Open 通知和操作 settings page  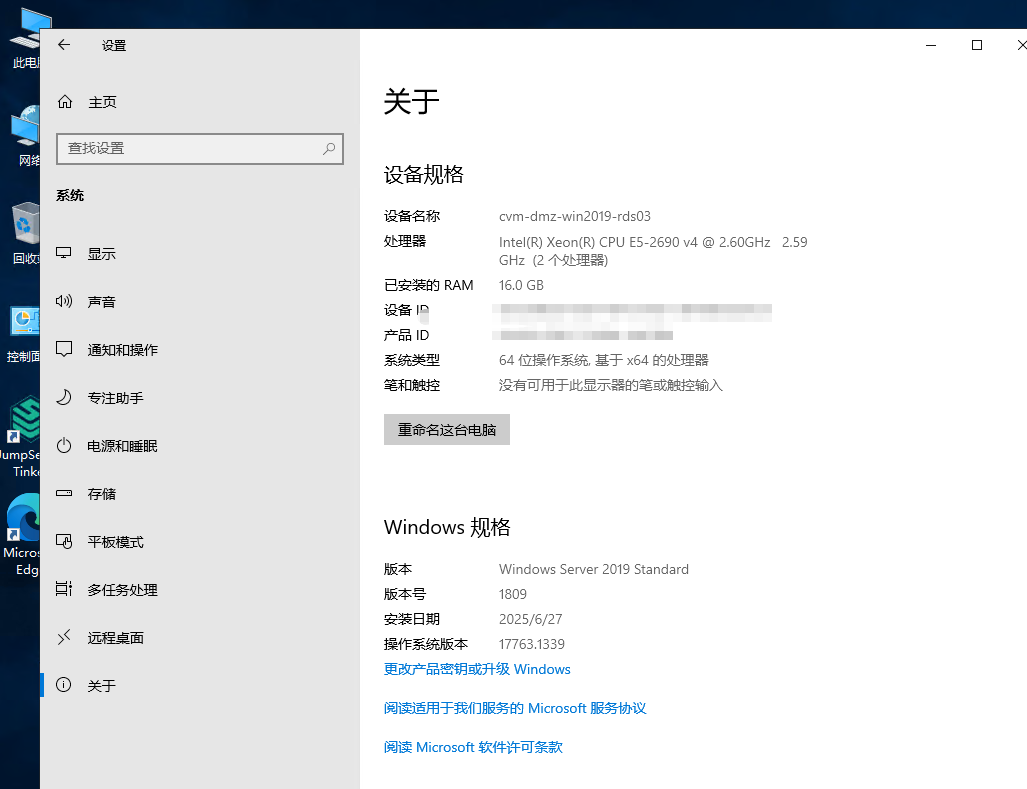pos(122,350)
